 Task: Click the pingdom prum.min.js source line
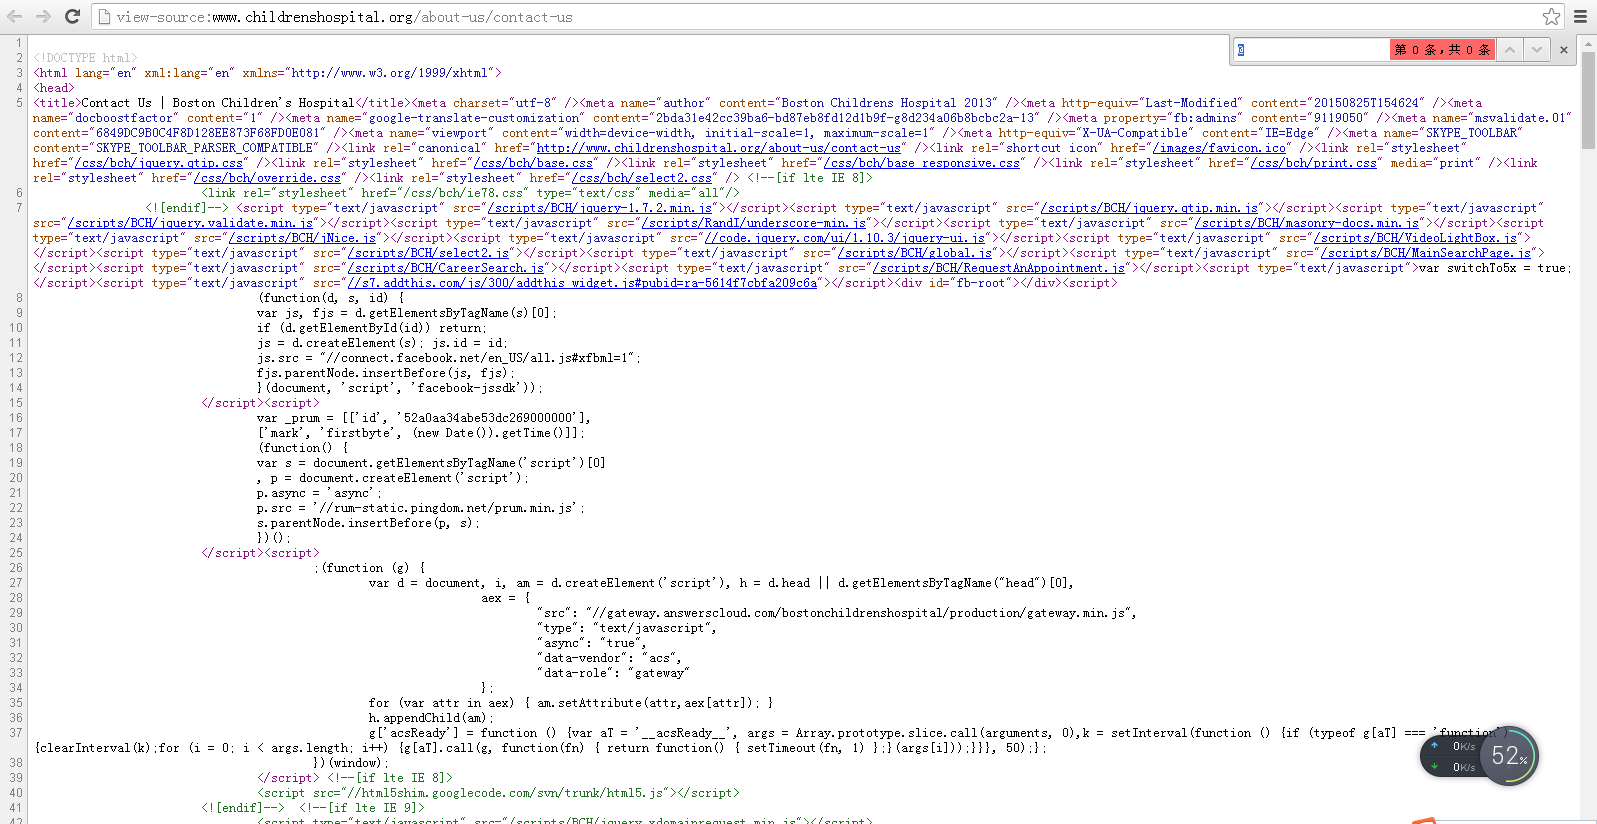[x=421, y=508]
